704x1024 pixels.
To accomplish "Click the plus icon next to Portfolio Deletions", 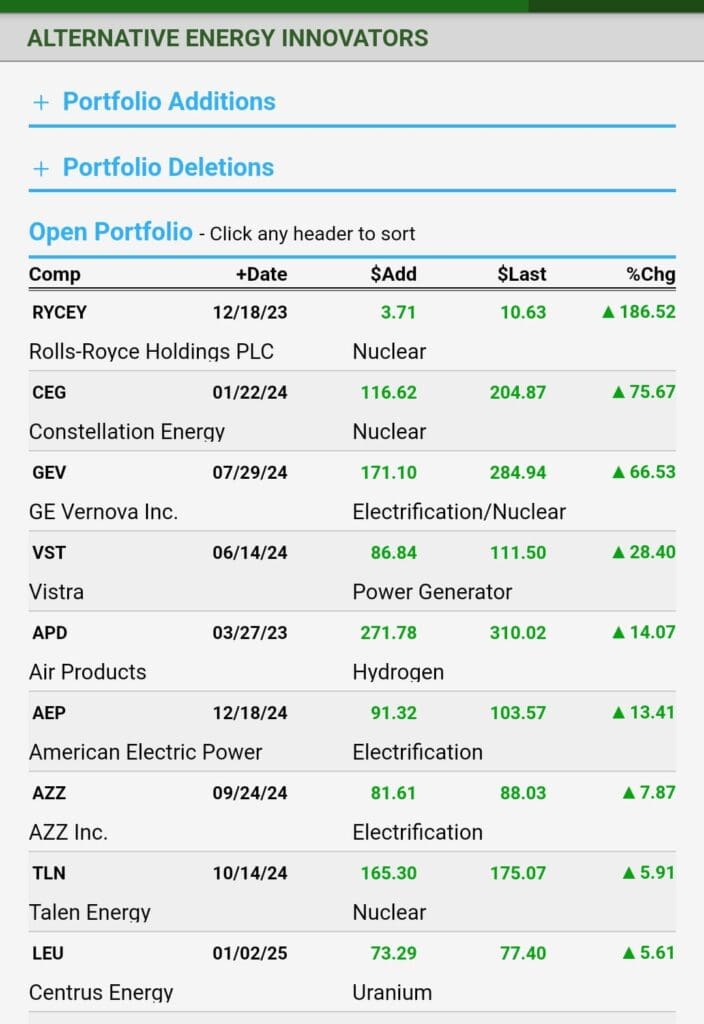I will (39, 168).
